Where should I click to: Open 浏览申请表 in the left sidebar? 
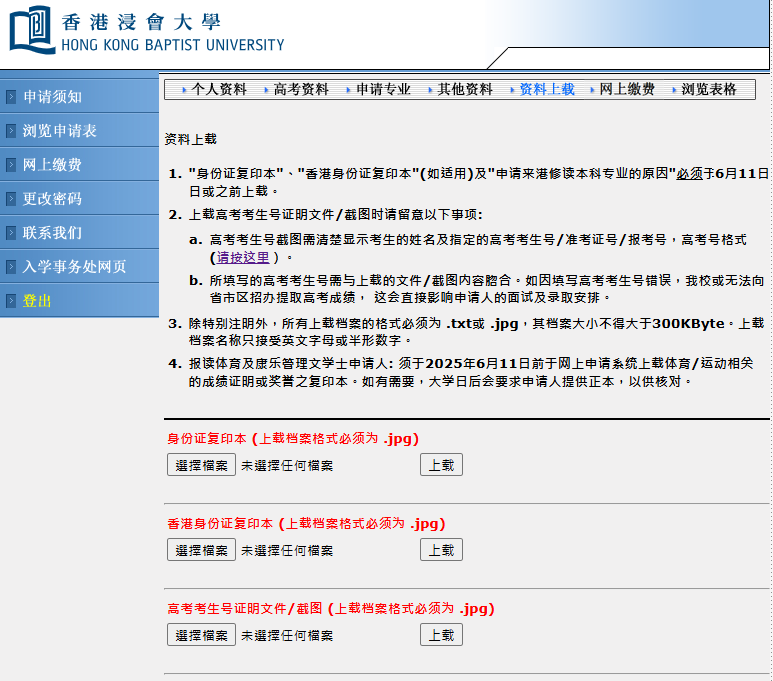pos(59,131)
